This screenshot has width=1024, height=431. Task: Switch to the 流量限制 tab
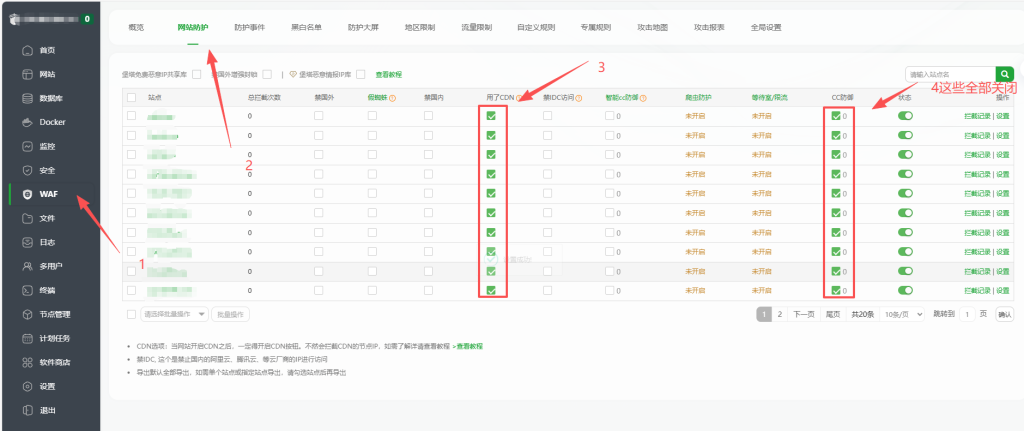click(477, 27)
